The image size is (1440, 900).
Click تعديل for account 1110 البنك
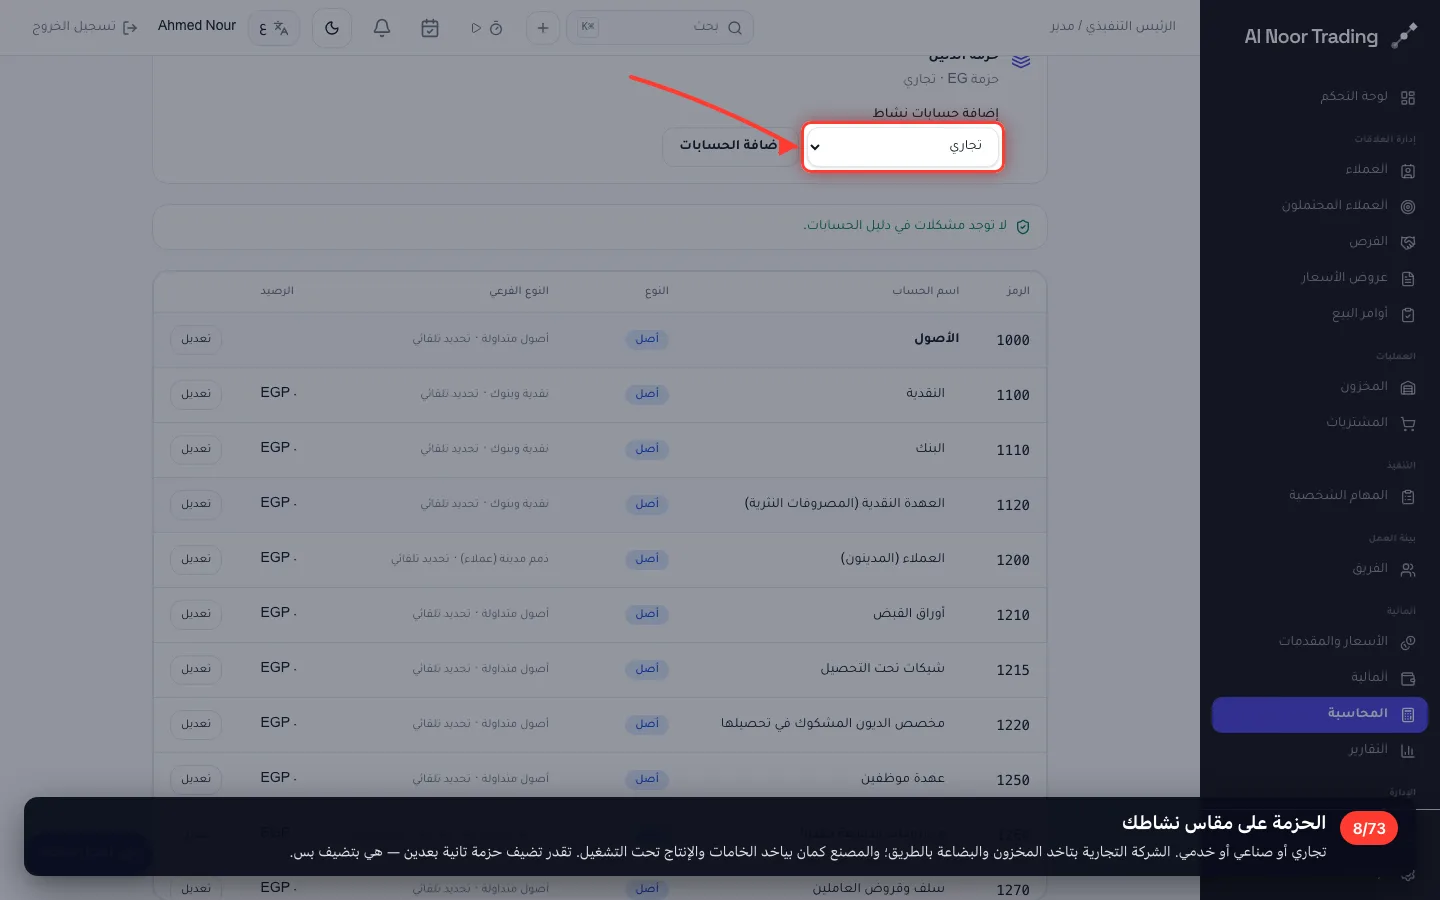(x=196, y=449)
